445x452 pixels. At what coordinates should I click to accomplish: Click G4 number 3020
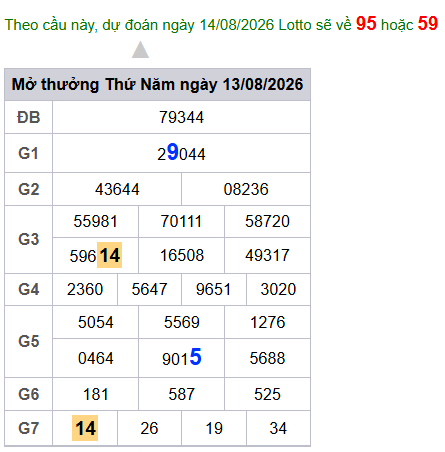(278, 289)
